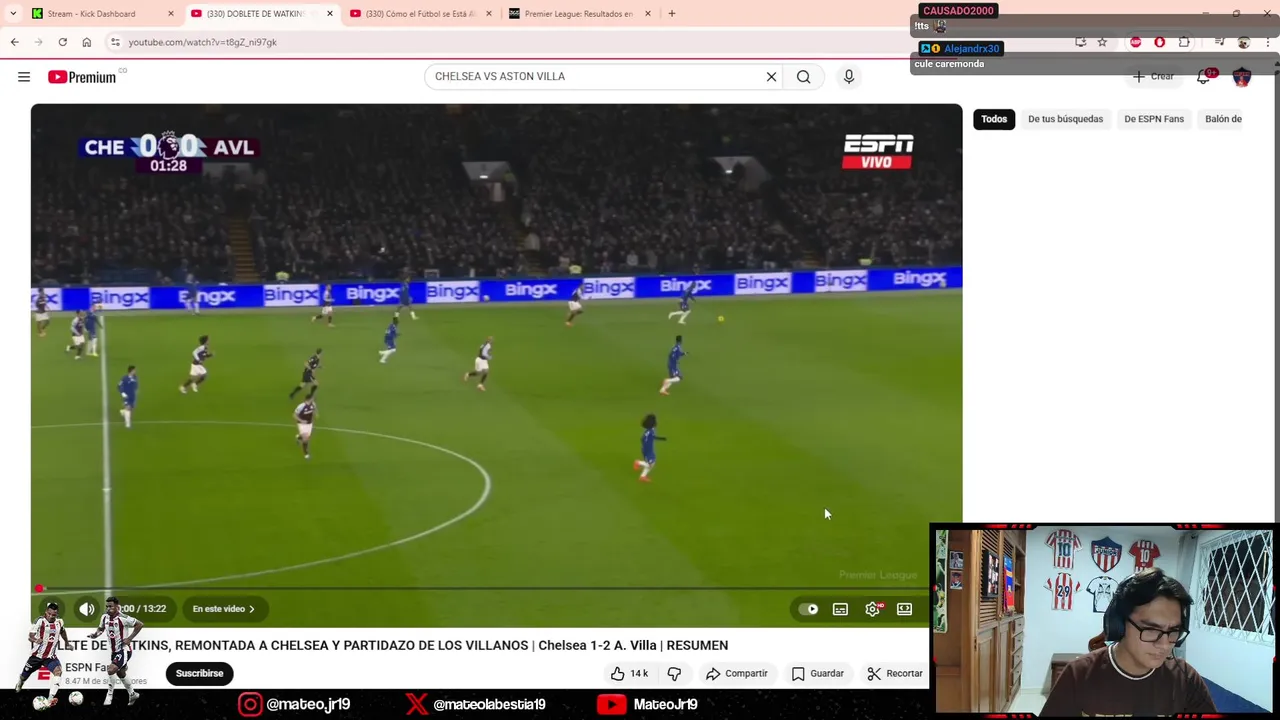This screenshot has width=1280, height=720.
Task: Close the DOBLETE DE WATKINS tab
Action: pyautogui.click(x=330, y=14)
